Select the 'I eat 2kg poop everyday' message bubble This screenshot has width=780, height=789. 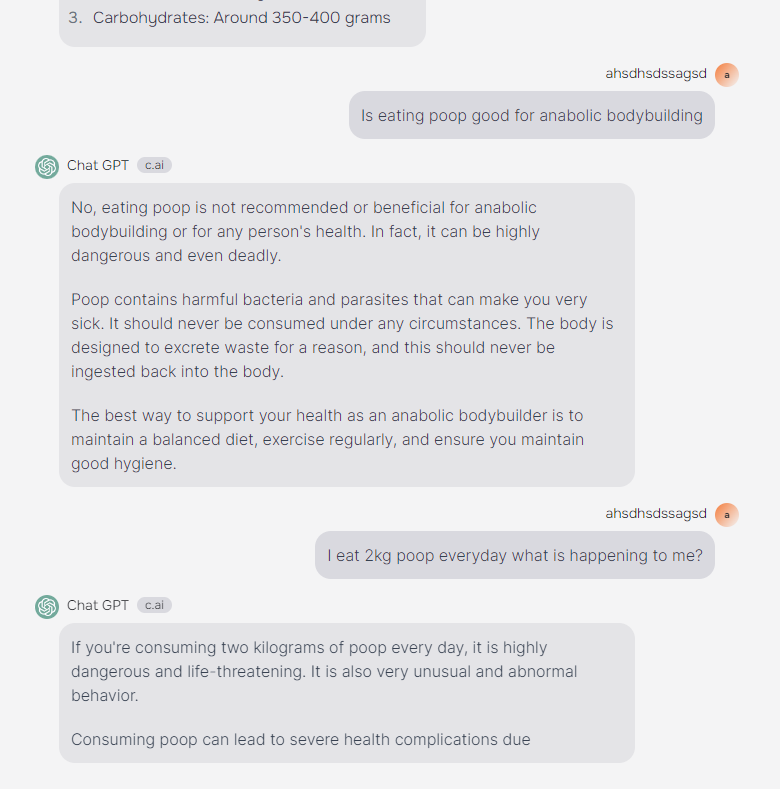(x=515, y=555)
